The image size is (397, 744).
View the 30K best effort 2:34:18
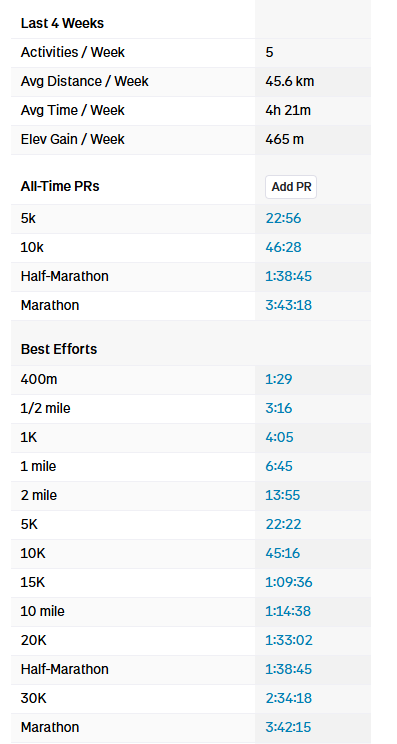(288, 698)
